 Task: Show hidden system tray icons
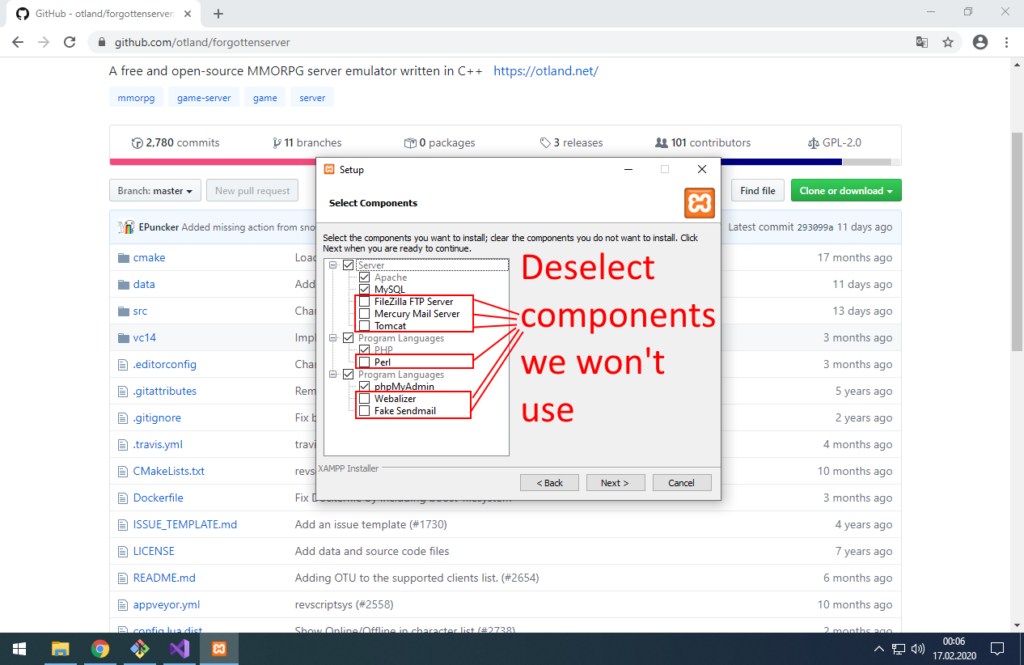878,649
